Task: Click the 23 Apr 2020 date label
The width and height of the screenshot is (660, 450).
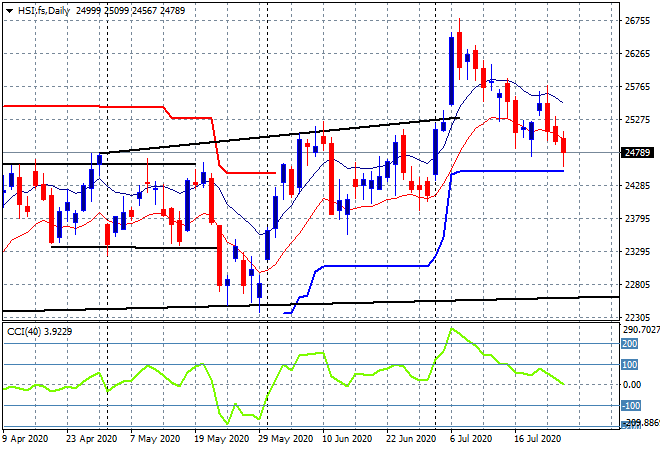Action: click(x=91, y=439)
